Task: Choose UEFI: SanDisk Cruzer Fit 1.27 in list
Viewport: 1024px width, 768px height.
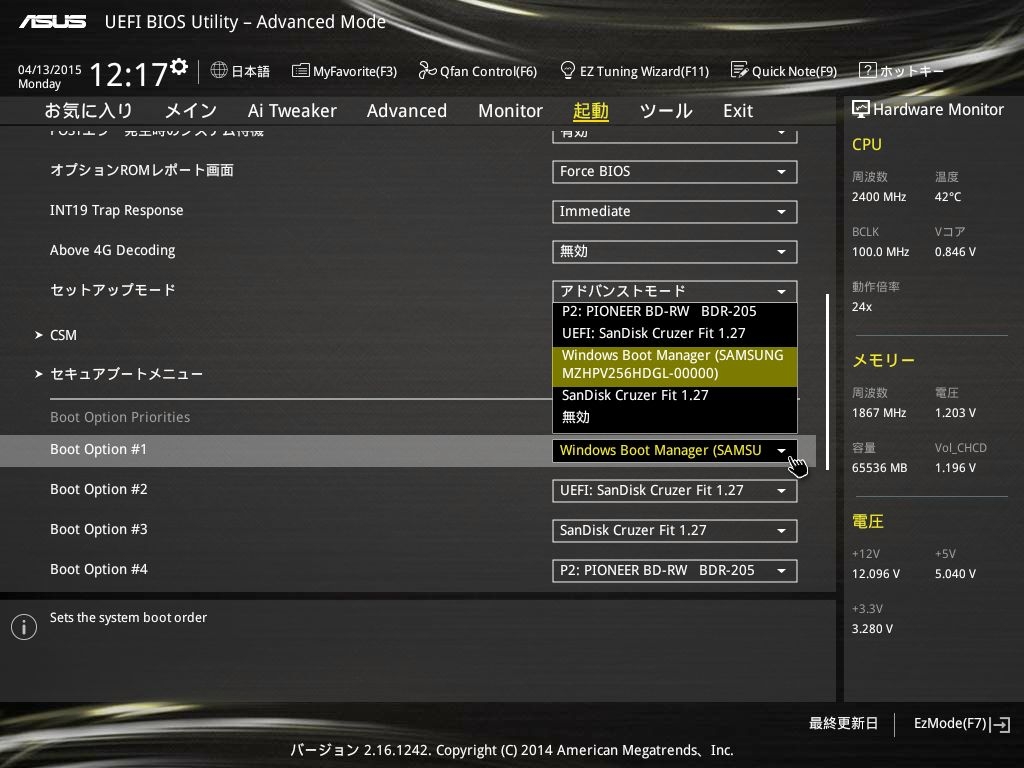Action: point(675,333)
